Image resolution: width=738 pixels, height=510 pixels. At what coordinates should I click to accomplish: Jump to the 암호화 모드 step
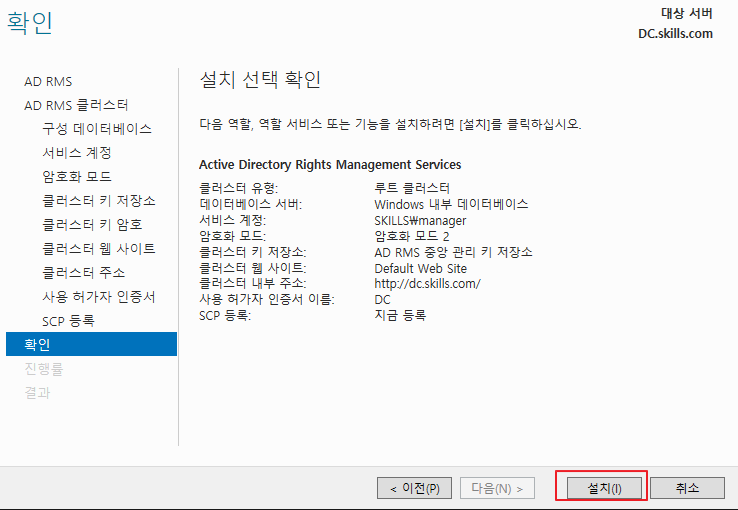click(77, 176)
